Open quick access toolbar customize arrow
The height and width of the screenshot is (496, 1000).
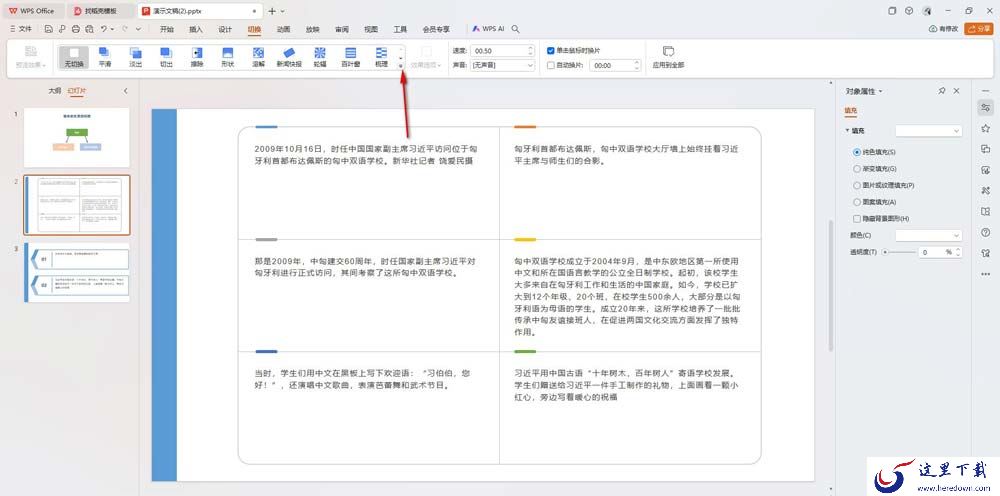[138, 29]
